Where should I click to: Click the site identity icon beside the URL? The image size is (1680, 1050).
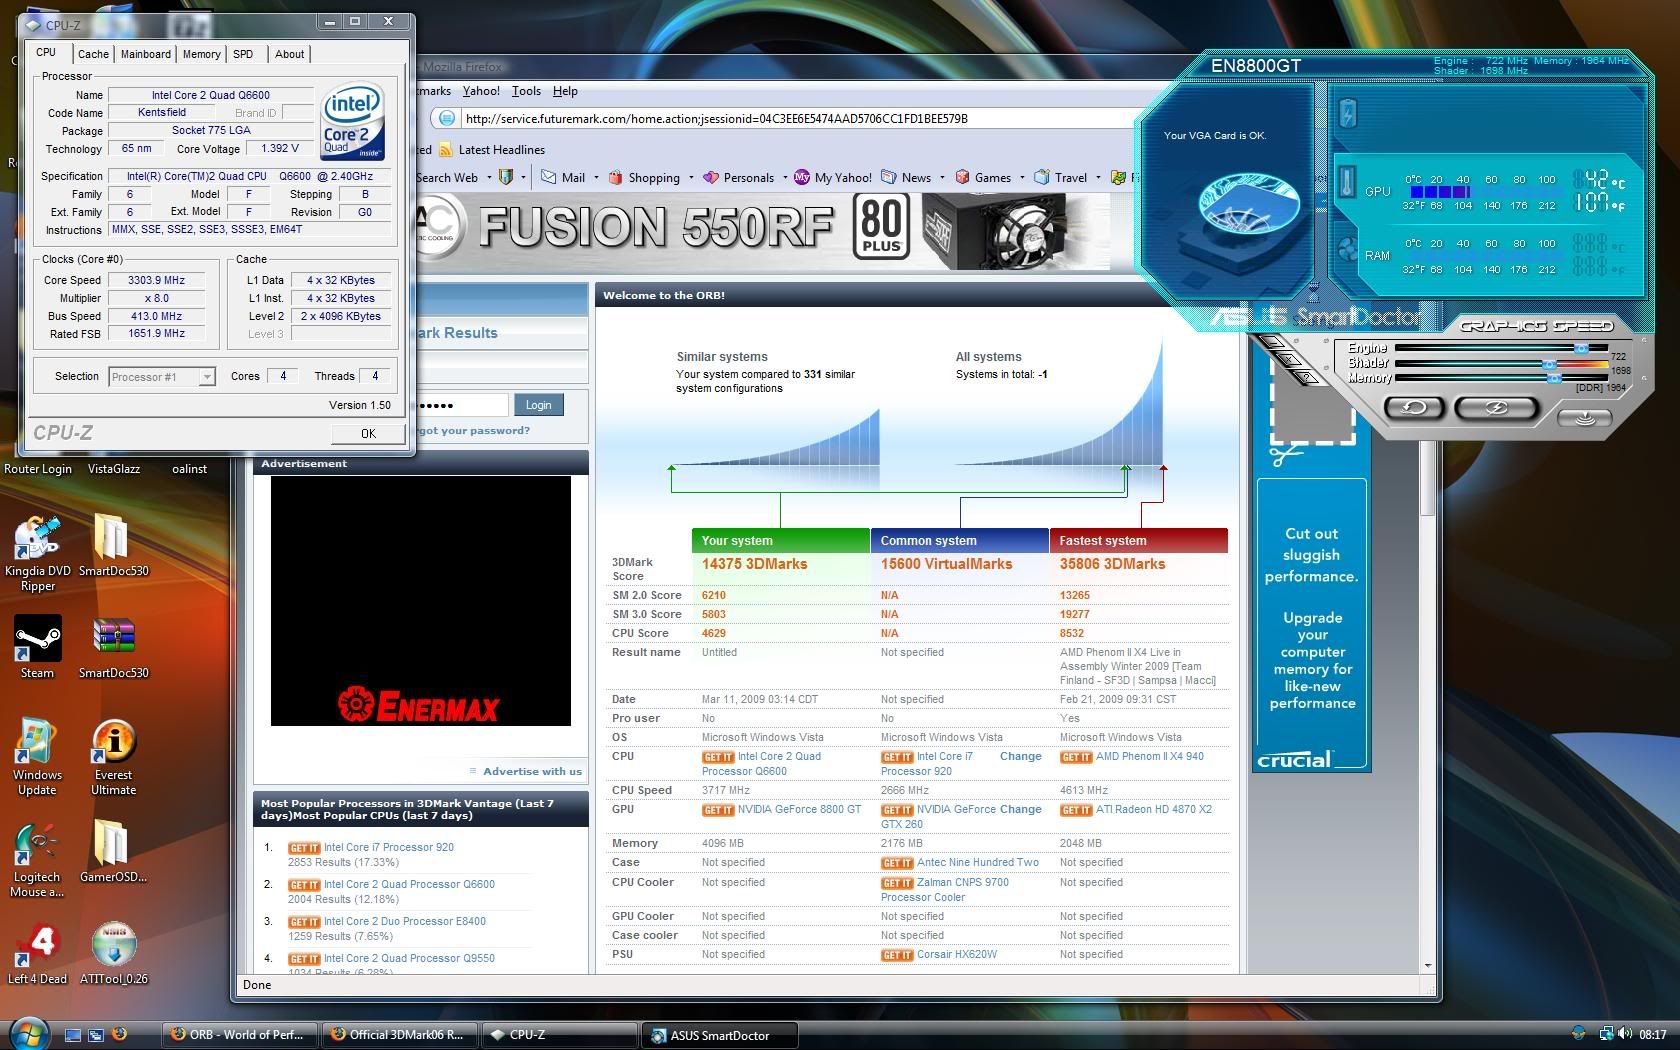447,118
